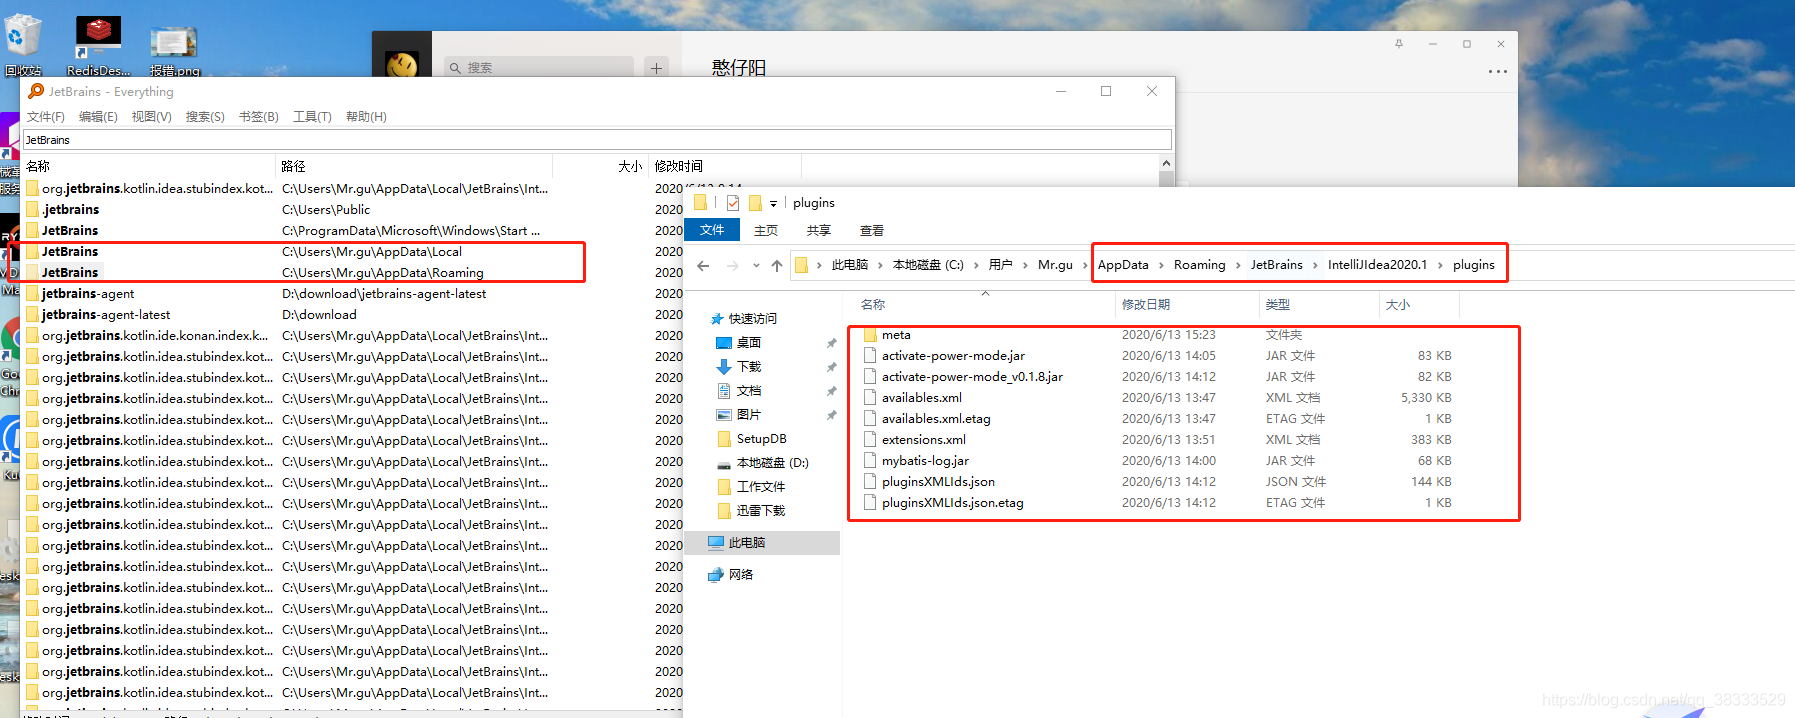The height and width of the screenshot is (718, 1795).
Task: Select the meta folder in plugins
Action: click(x=896, y=335)
